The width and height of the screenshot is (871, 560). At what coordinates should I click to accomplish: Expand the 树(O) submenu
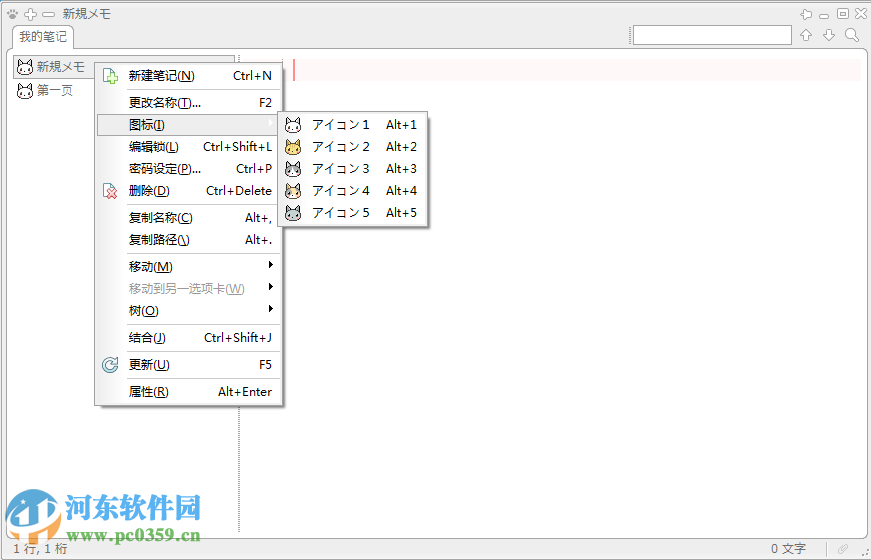click(x=188, y=311)
